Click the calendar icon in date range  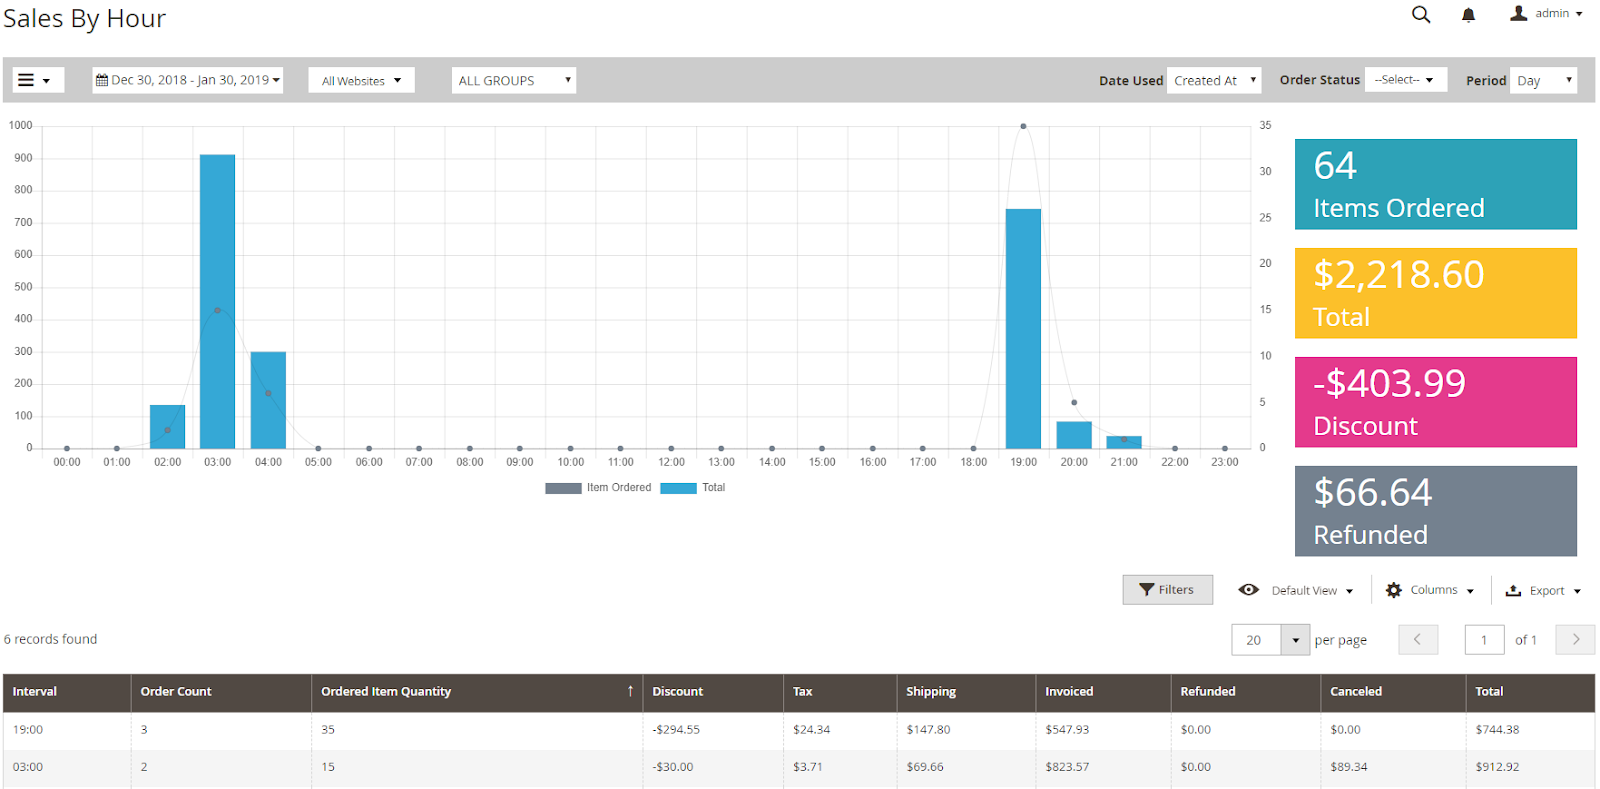pyautogui.click(x=102, y=80)
